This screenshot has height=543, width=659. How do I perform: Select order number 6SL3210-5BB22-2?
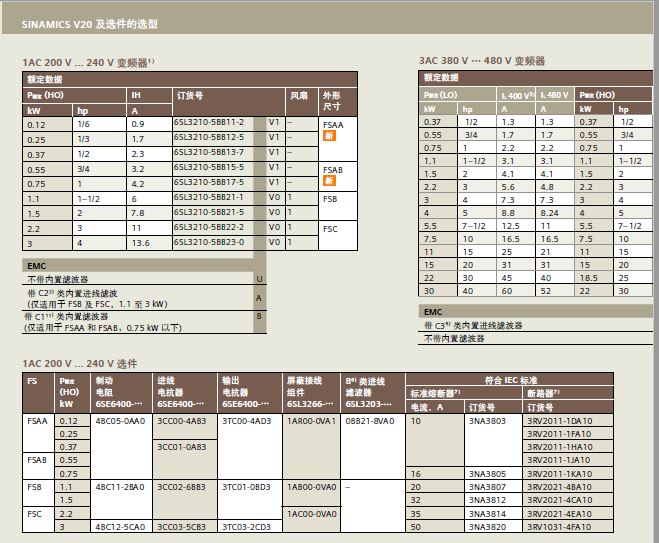point(209,227)
